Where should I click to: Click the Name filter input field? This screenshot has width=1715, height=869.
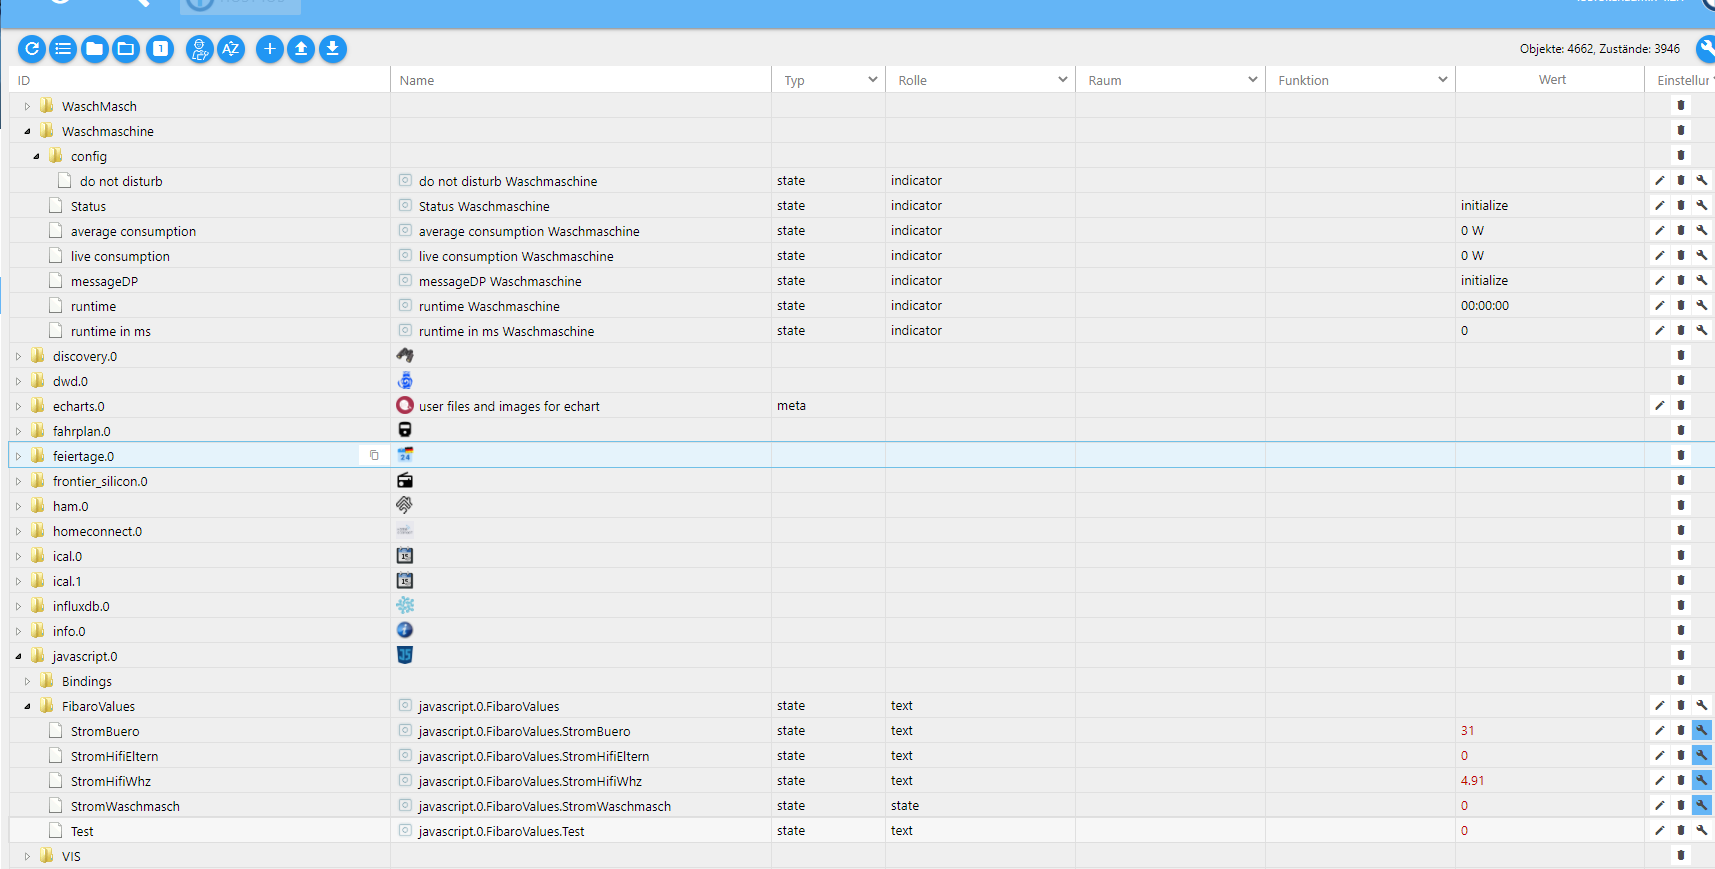581,80
